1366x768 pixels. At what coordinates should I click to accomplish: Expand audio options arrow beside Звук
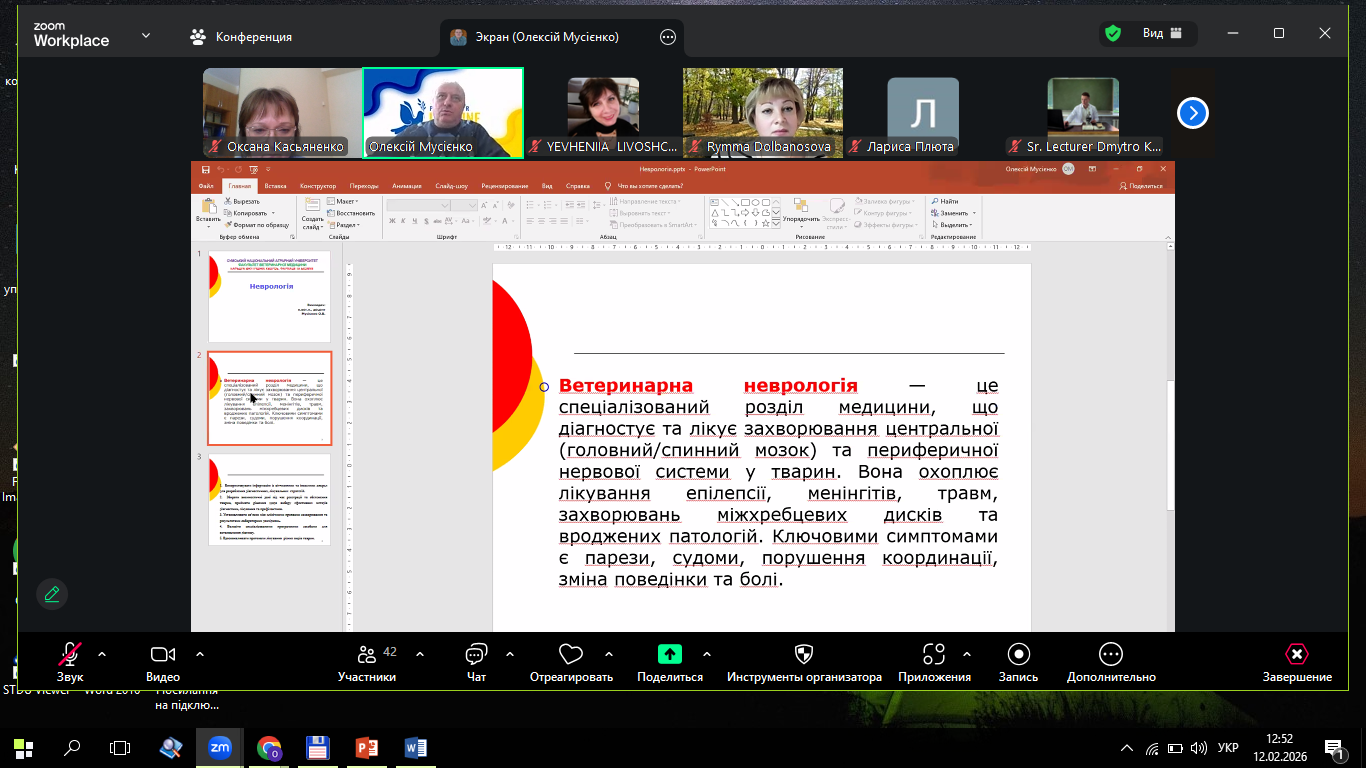click(101, 654)
